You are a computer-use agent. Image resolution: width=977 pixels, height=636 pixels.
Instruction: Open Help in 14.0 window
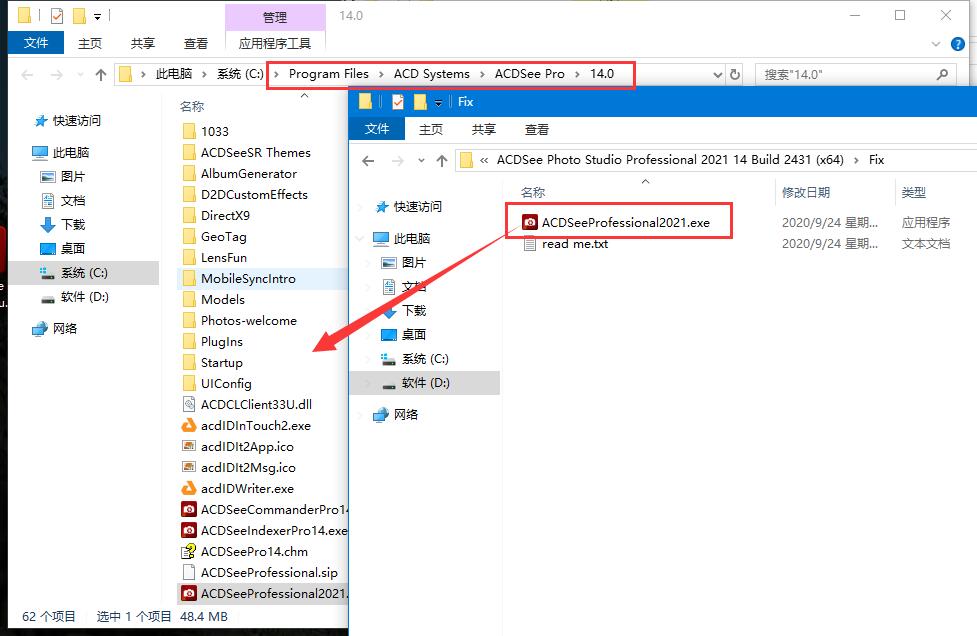pos(958,44)
